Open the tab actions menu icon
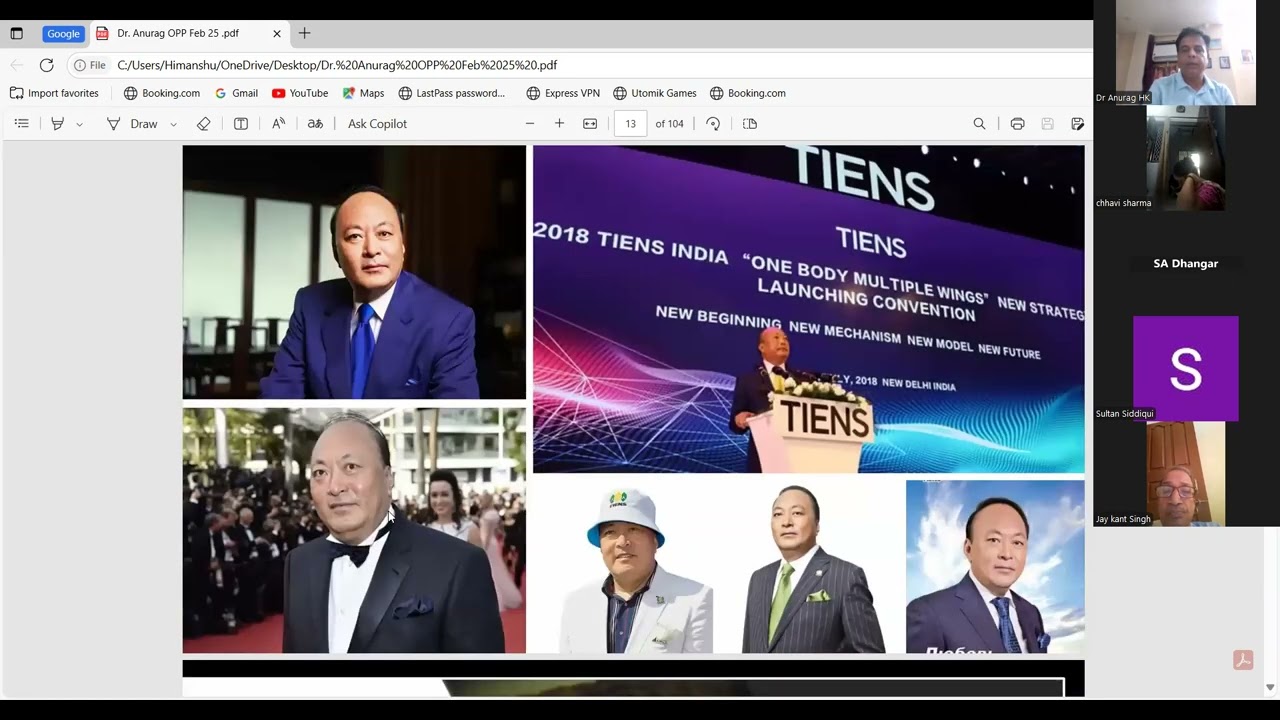The width and height of the screenshot is (1280, 720). (16, 33)
